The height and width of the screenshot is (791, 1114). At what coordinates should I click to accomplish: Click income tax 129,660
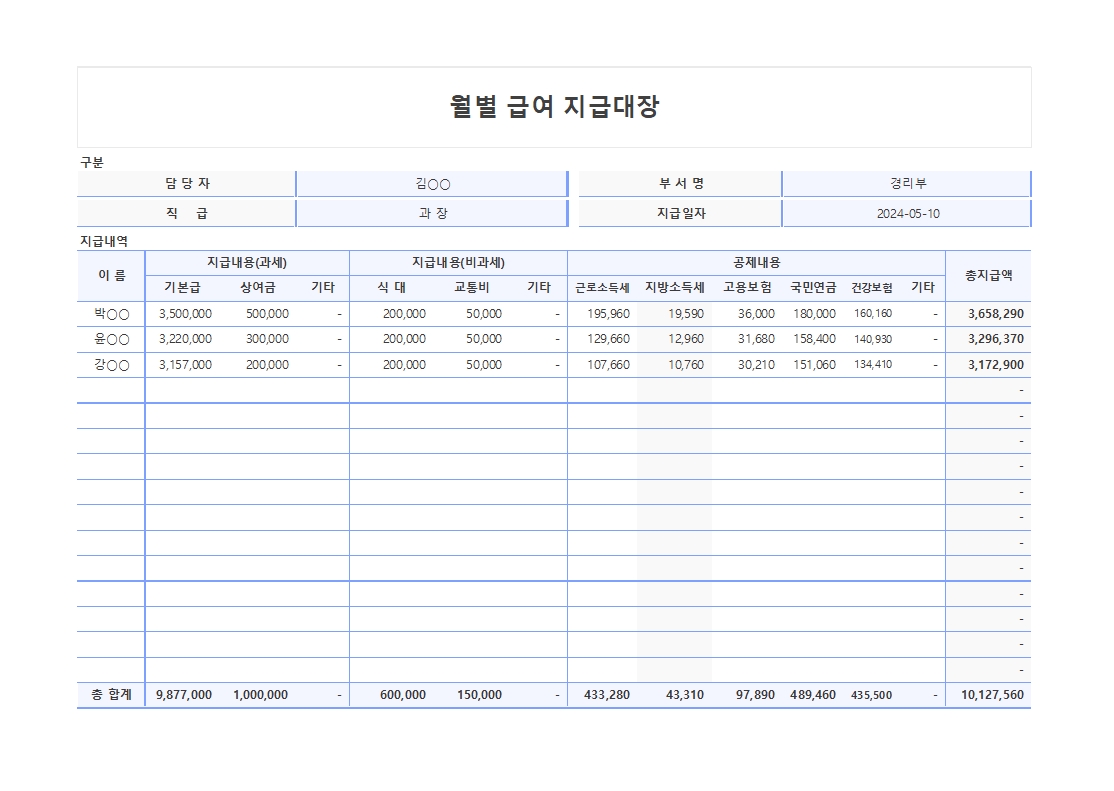(x=608, y=340)
